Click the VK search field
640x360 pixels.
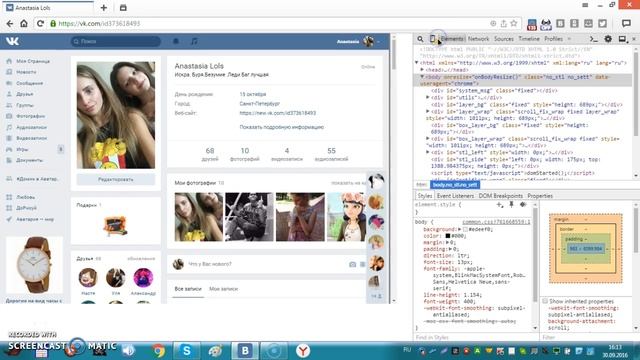click(x=116, y=41)
